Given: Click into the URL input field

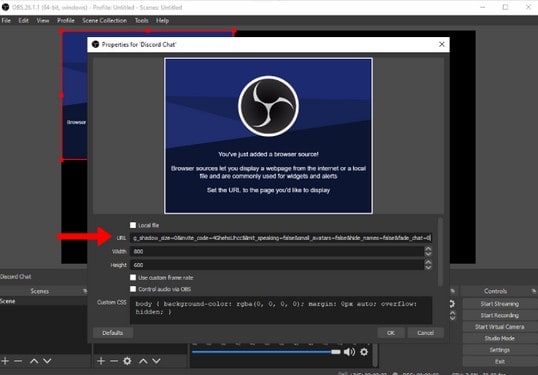Looking at the screenshot, I should pos(281,238).
